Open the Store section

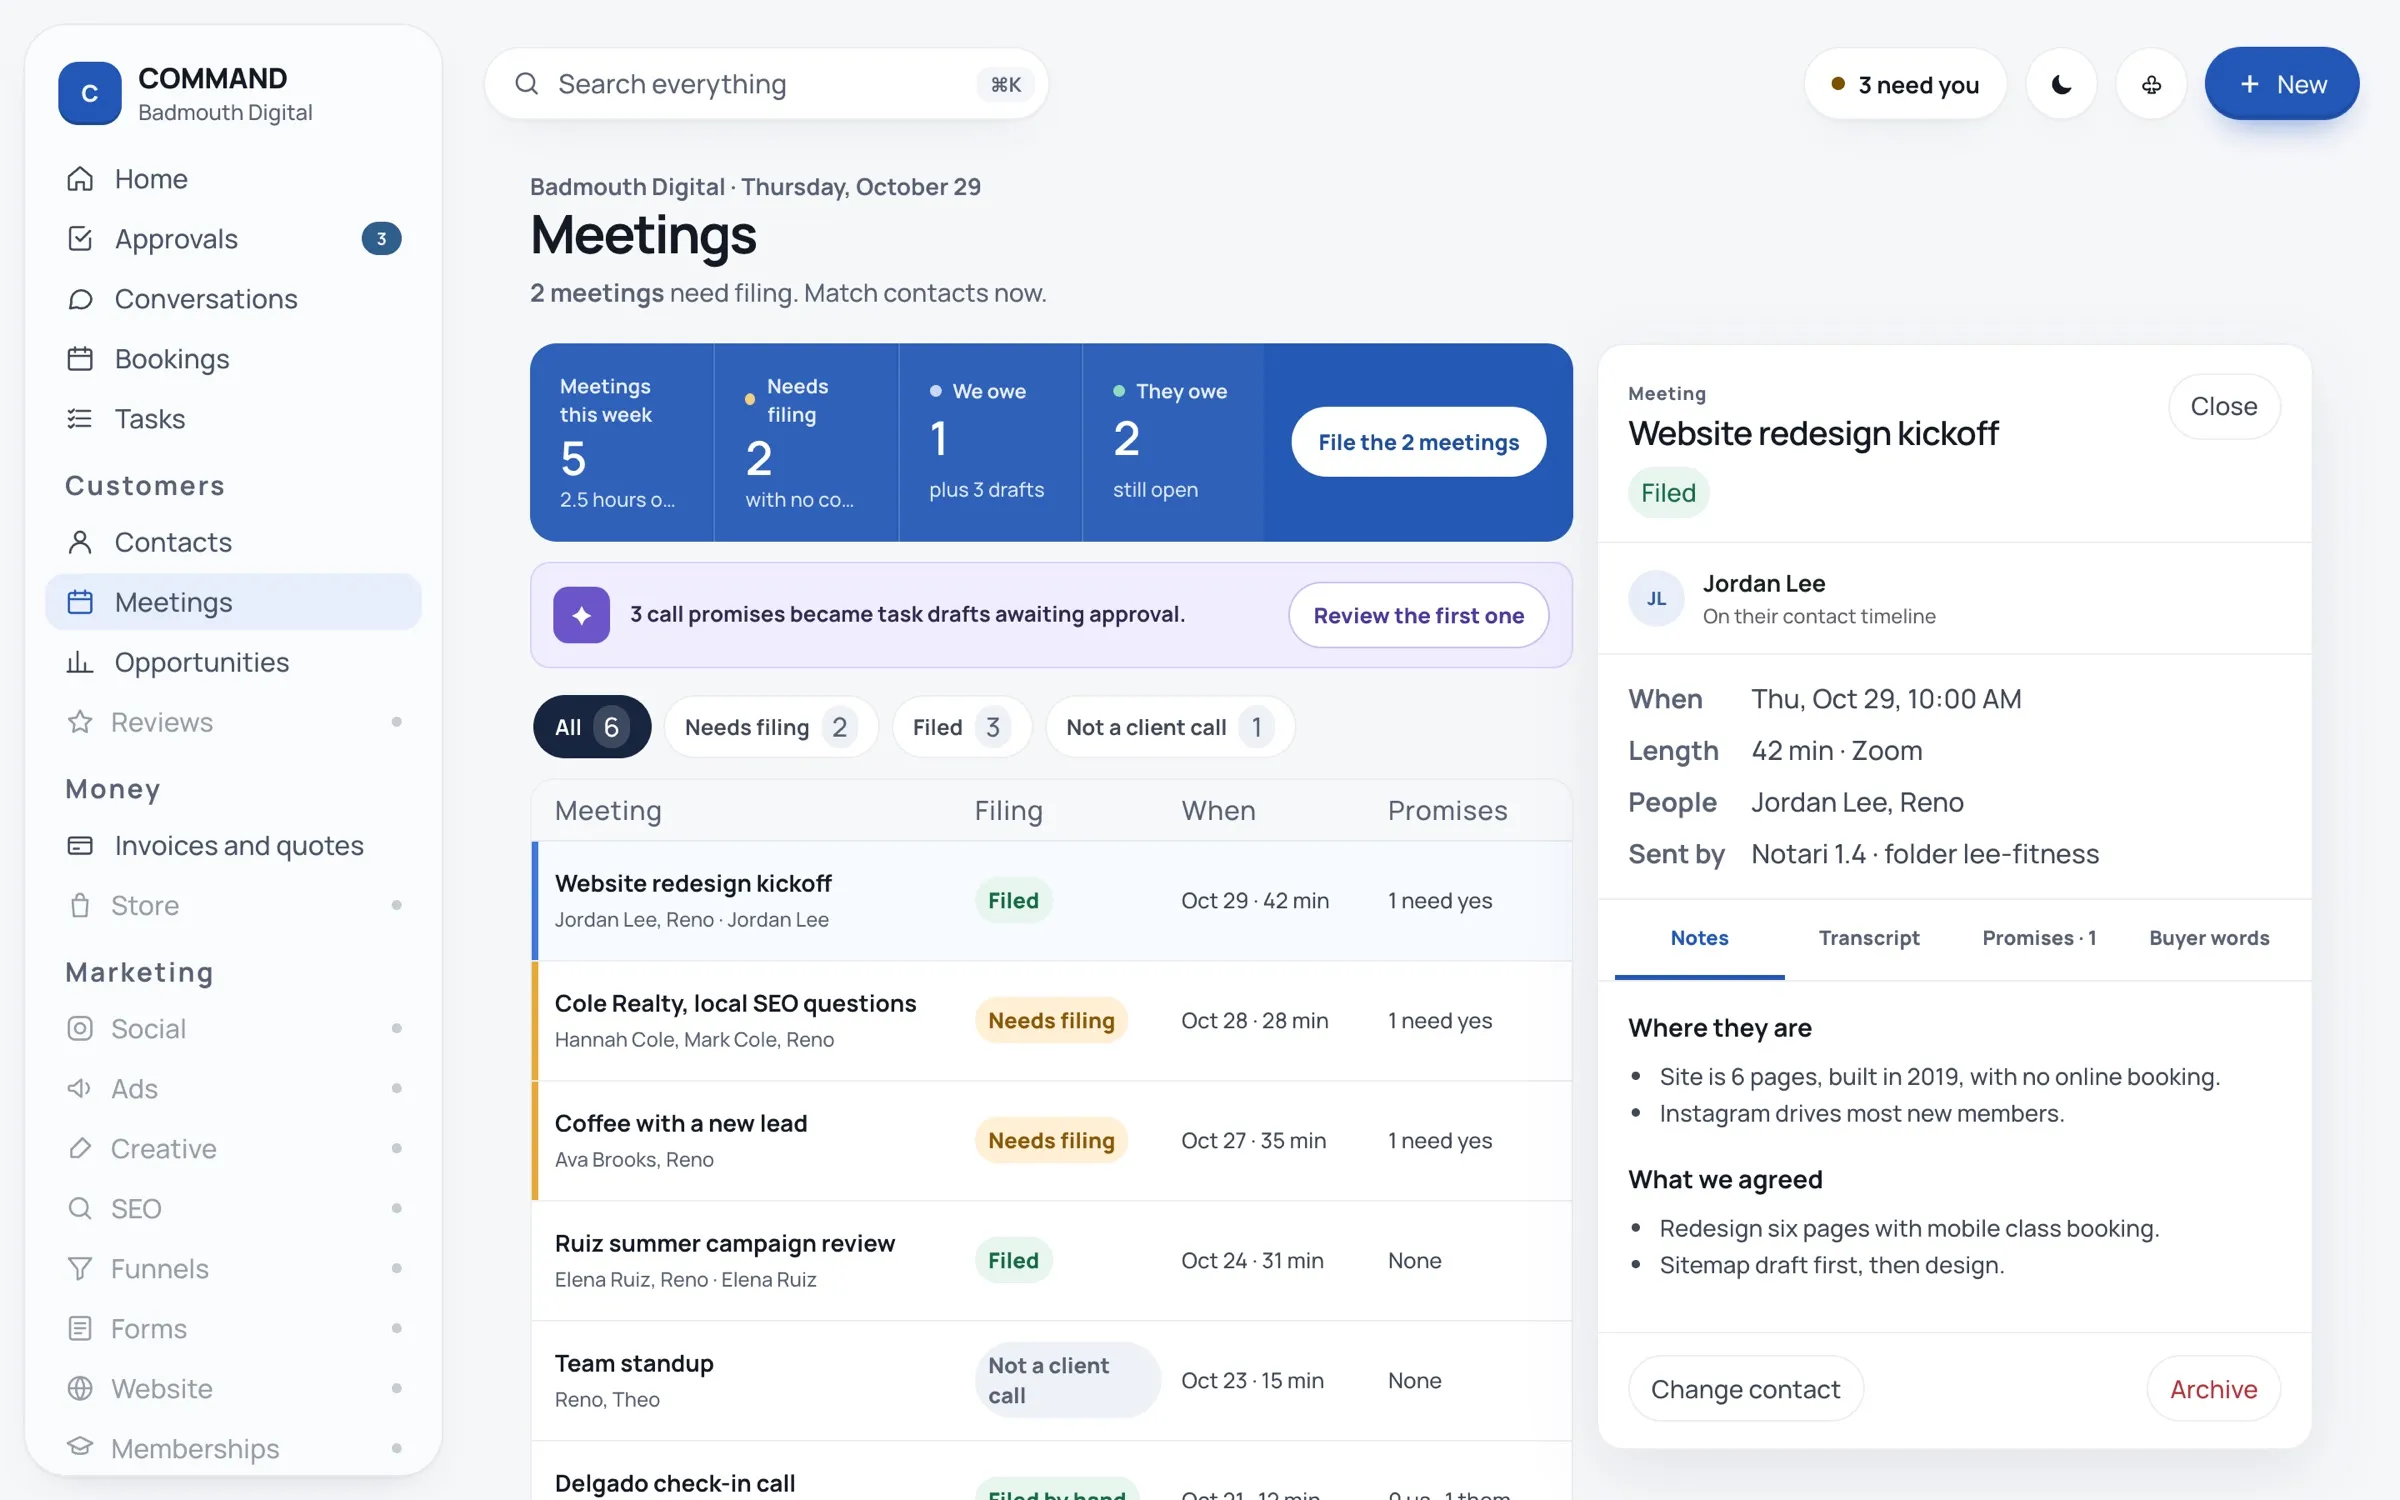[x=233, y=906]
